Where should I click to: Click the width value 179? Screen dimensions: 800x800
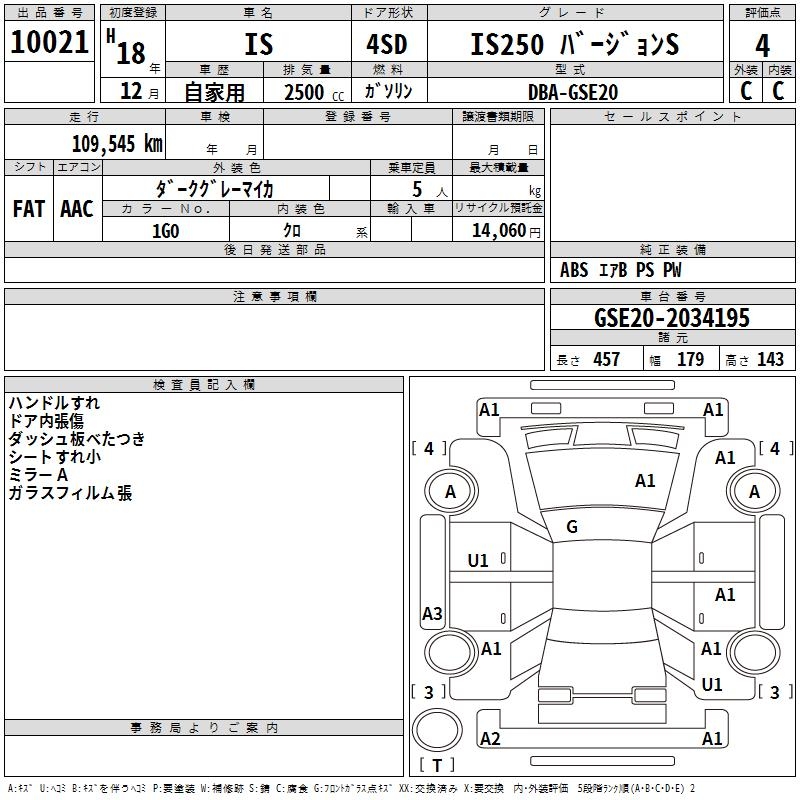tap(690, 359)
